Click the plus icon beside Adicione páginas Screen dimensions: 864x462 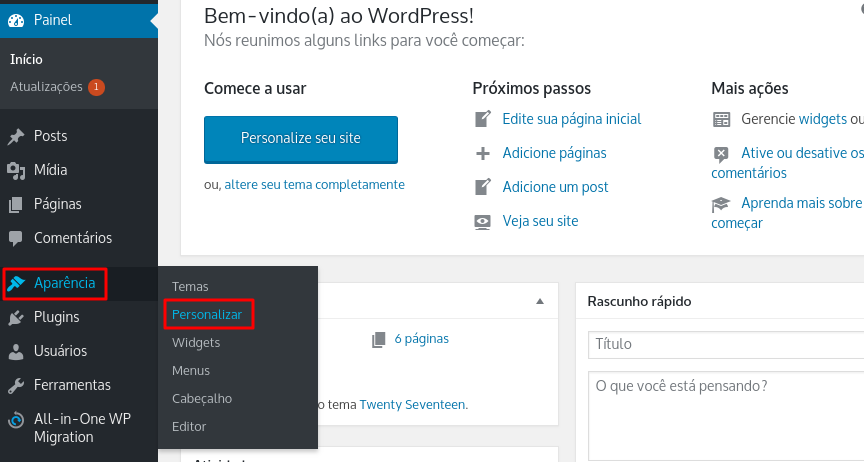click(x=483, y=153)
